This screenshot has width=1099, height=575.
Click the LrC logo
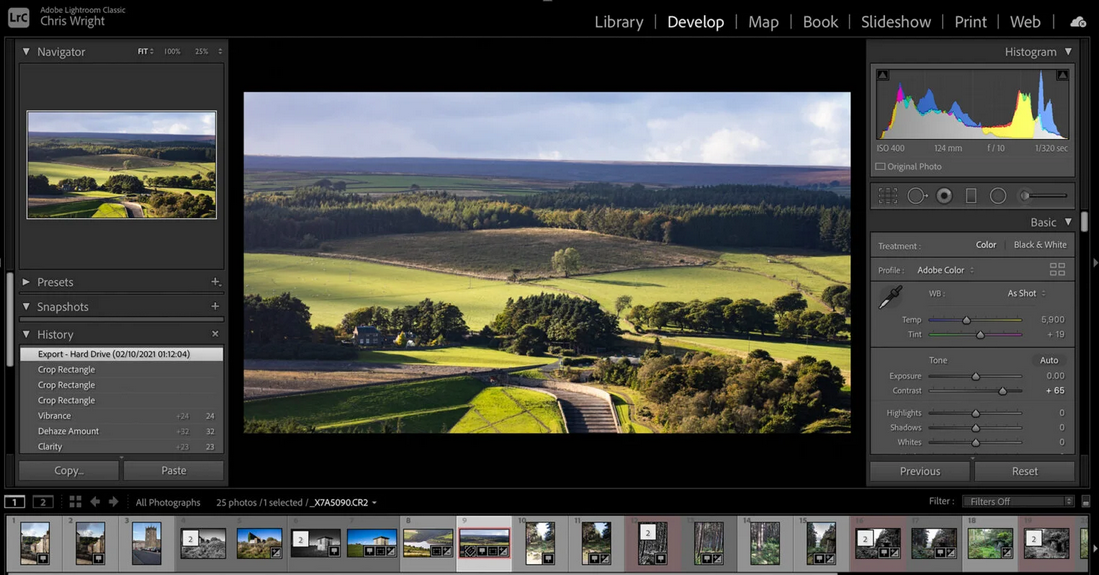[19, 18]
